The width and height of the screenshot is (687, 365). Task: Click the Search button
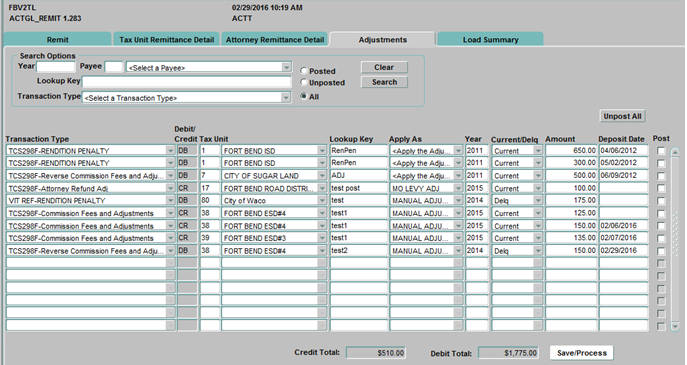[x=384, y=82]
